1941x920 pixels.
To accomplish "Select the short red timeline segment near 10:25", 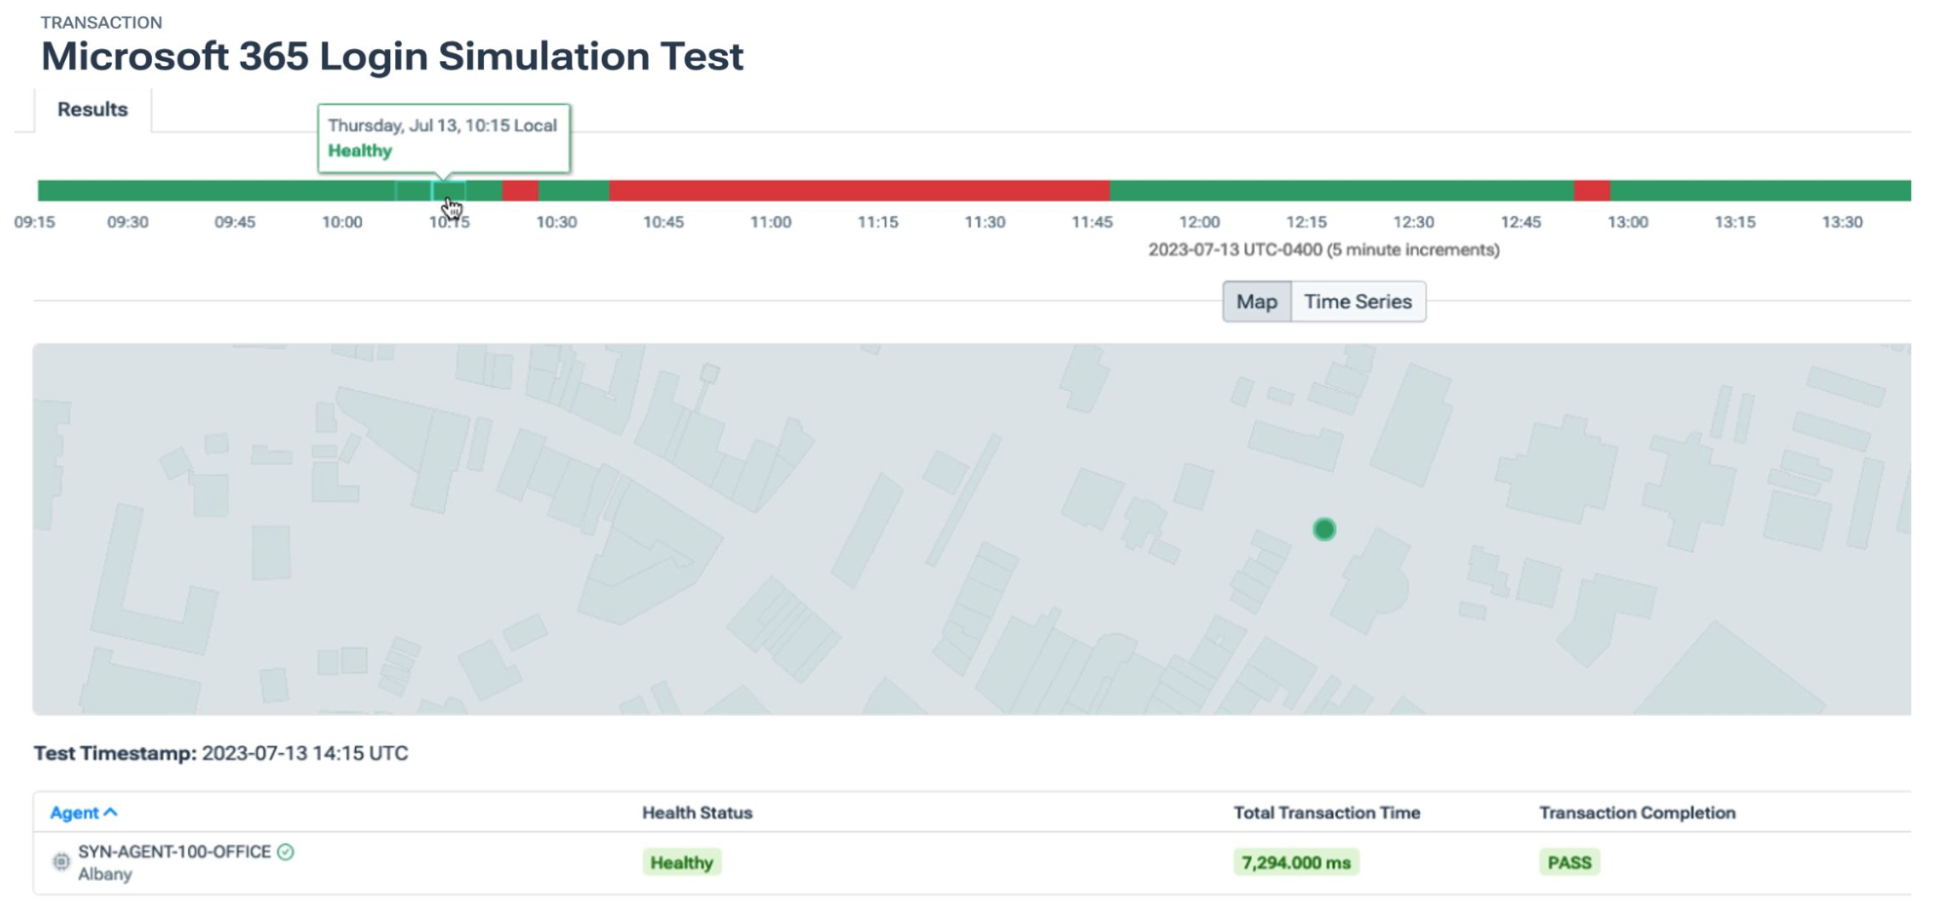I will 520,190.
